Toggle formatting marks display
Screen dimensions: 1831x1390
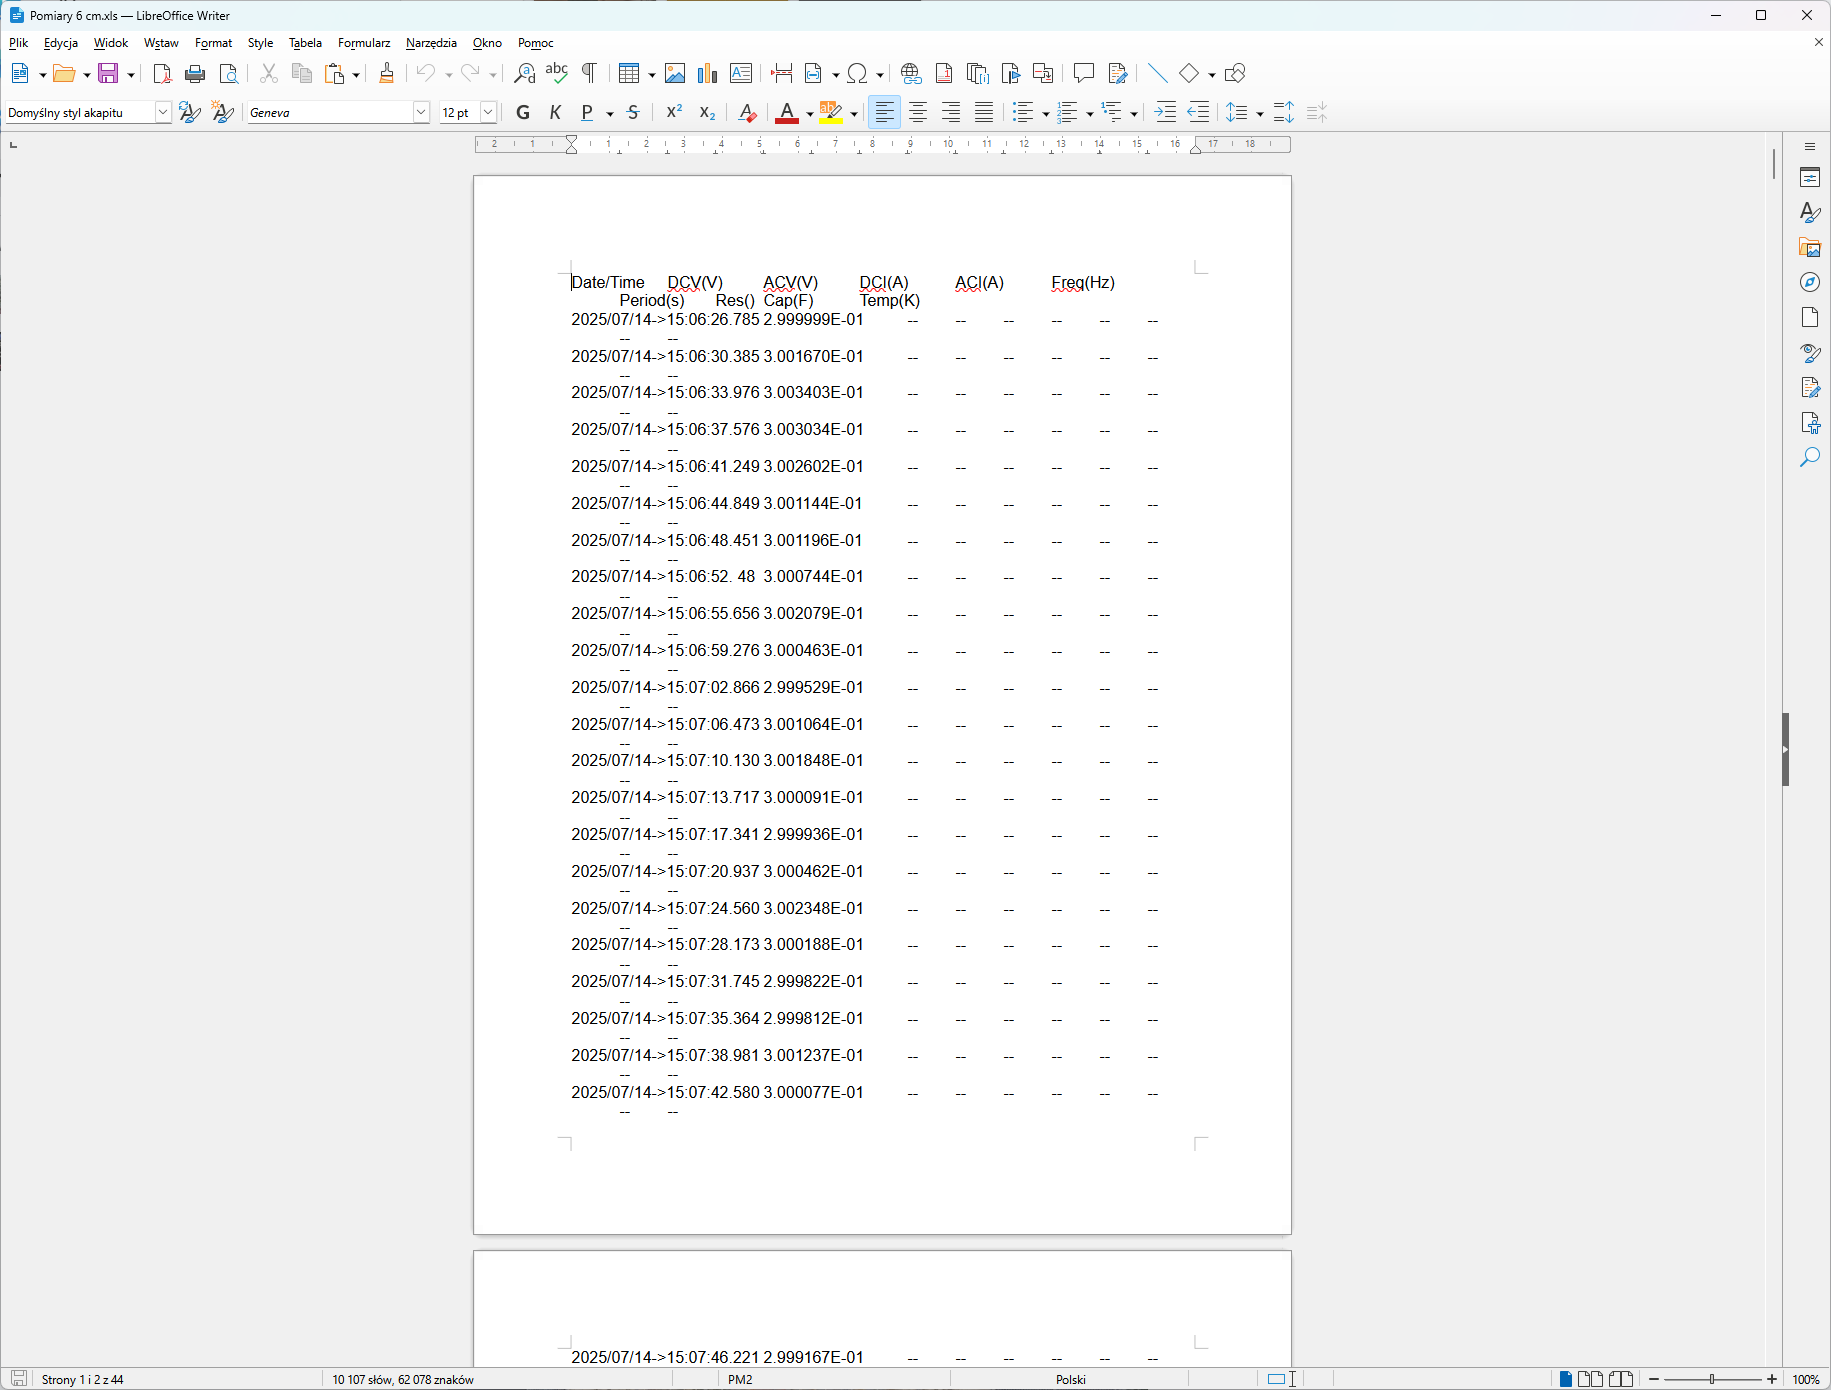[x=590, y=73]
